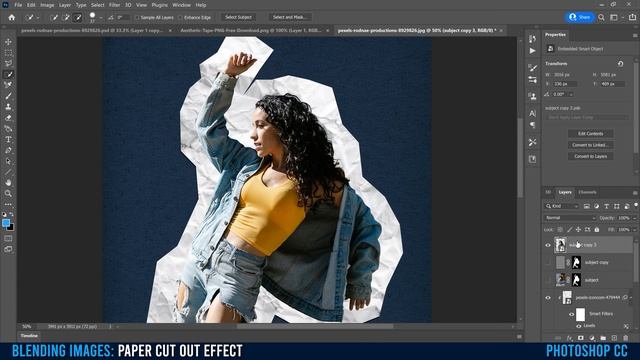Image resolution: width=640 pixels, height=360 pixels.
Task: Select the Zoom tool
Action: pos(8,193)
